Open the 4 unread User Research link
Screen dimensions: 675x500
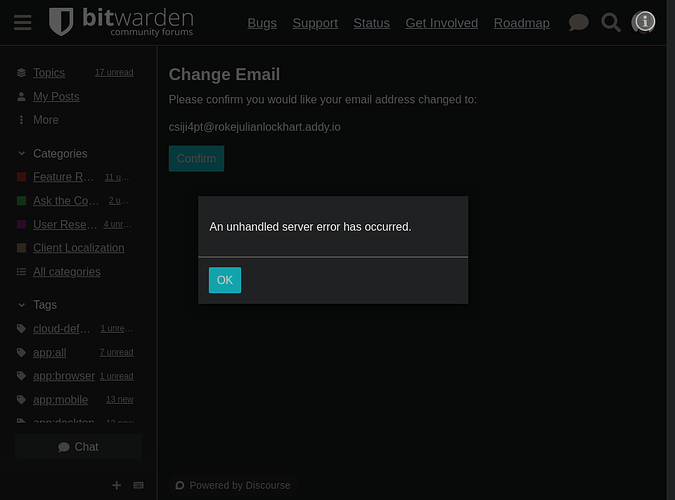118,224
